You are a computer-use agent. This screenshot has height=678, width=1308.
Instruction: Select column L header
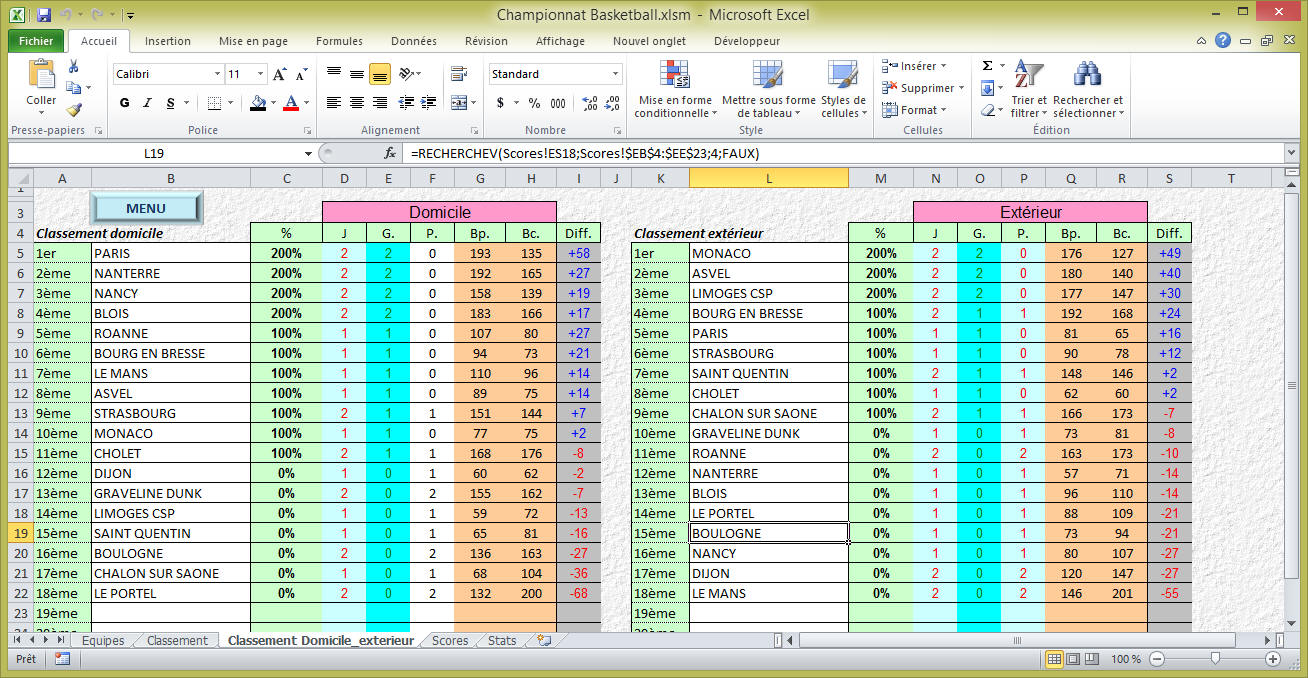(x=768, y=178)
